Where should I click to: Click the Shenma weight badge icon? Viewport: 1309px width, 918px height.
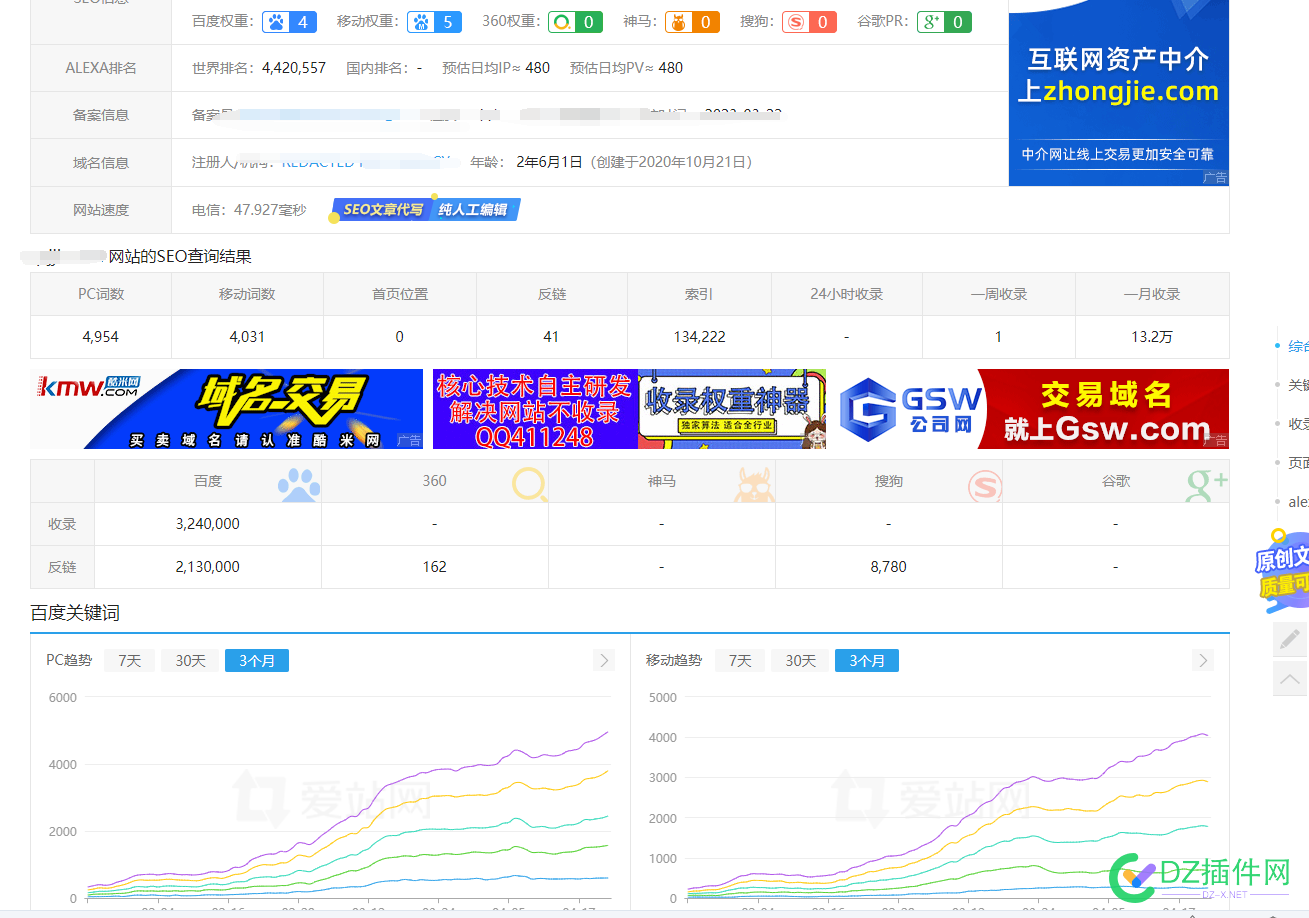678,21
